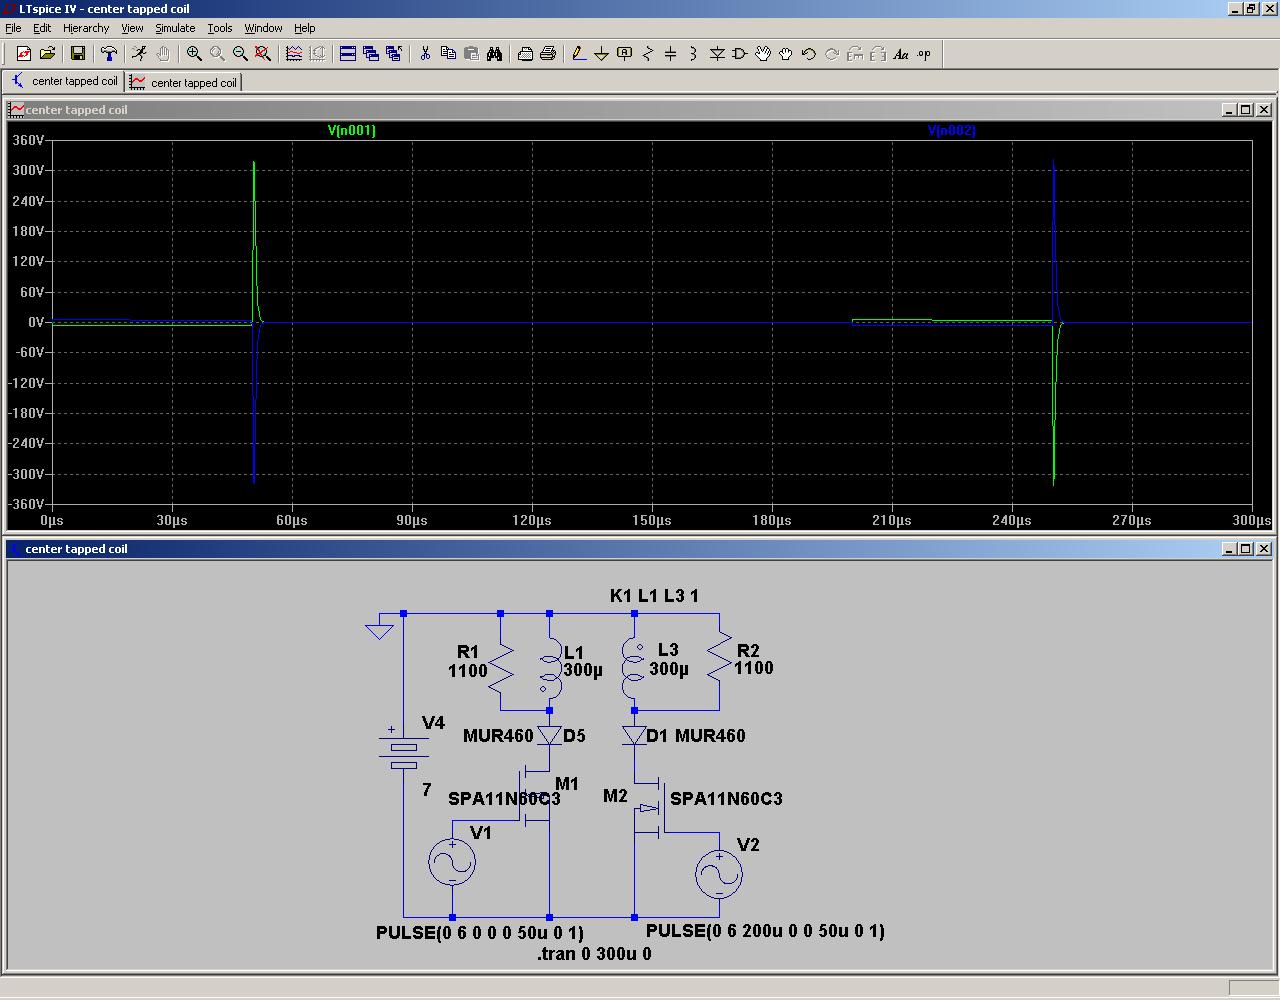Open the Hierarchy menu

click(x=85, y=28)
